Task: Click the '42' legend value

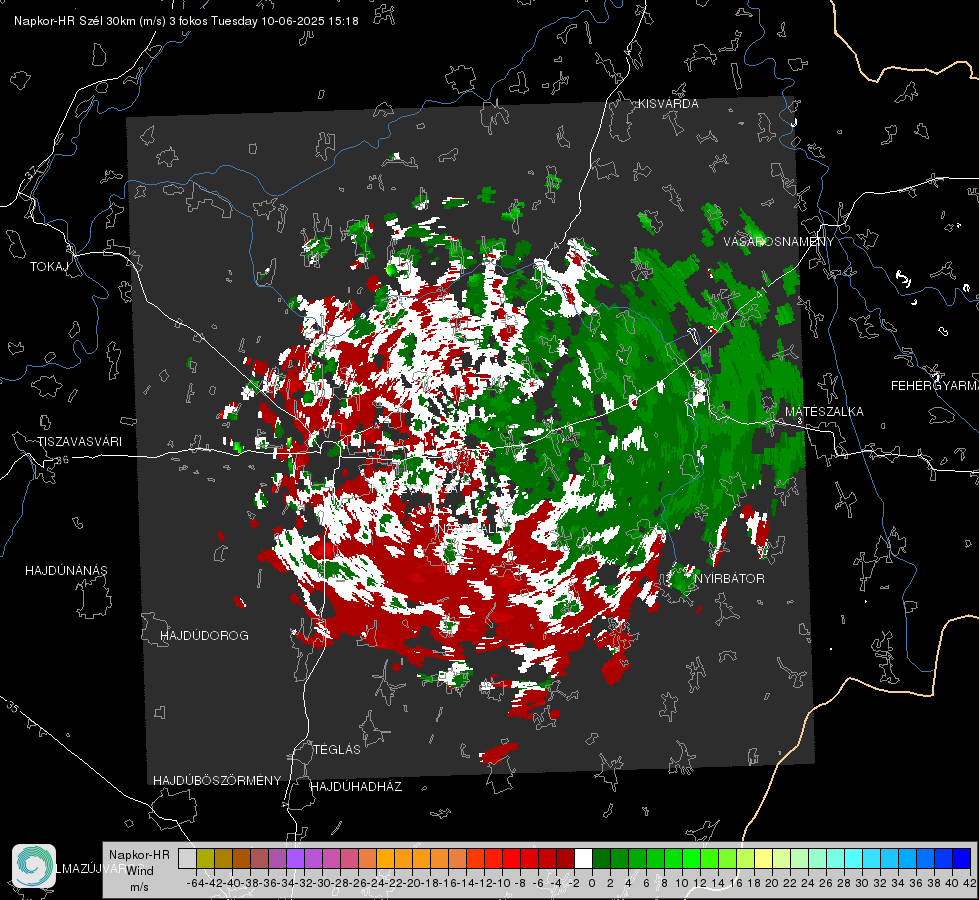Action: (x=969, y=883)
